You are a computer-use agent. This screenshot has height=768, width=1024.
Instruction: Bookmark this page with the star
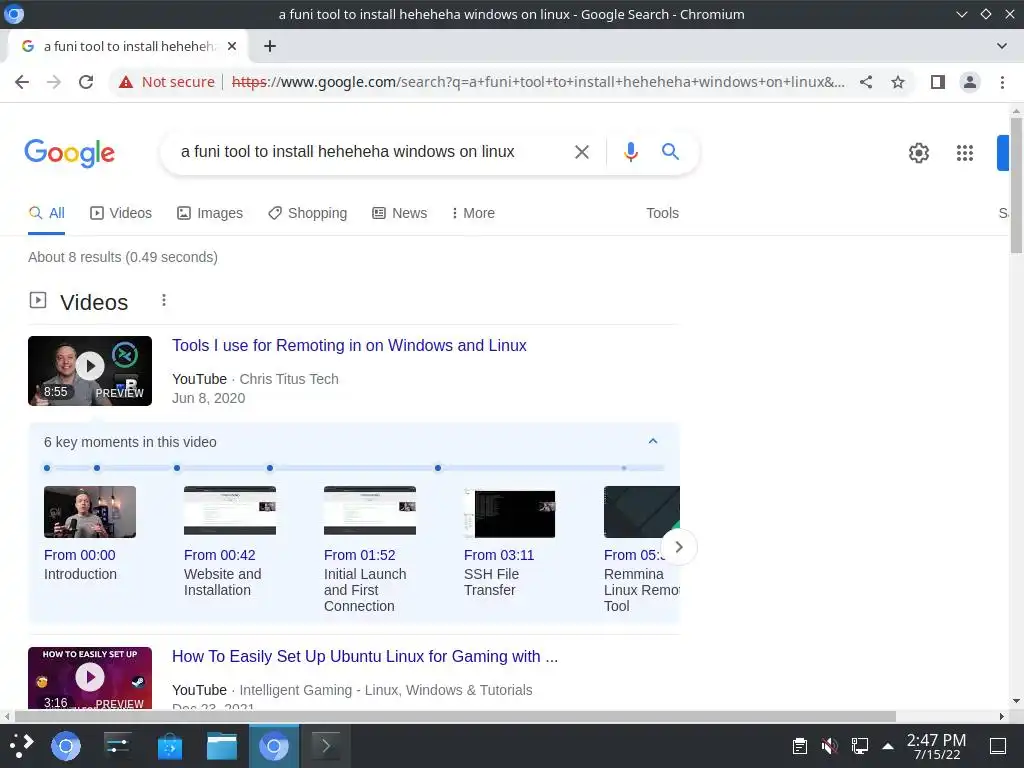898,82
